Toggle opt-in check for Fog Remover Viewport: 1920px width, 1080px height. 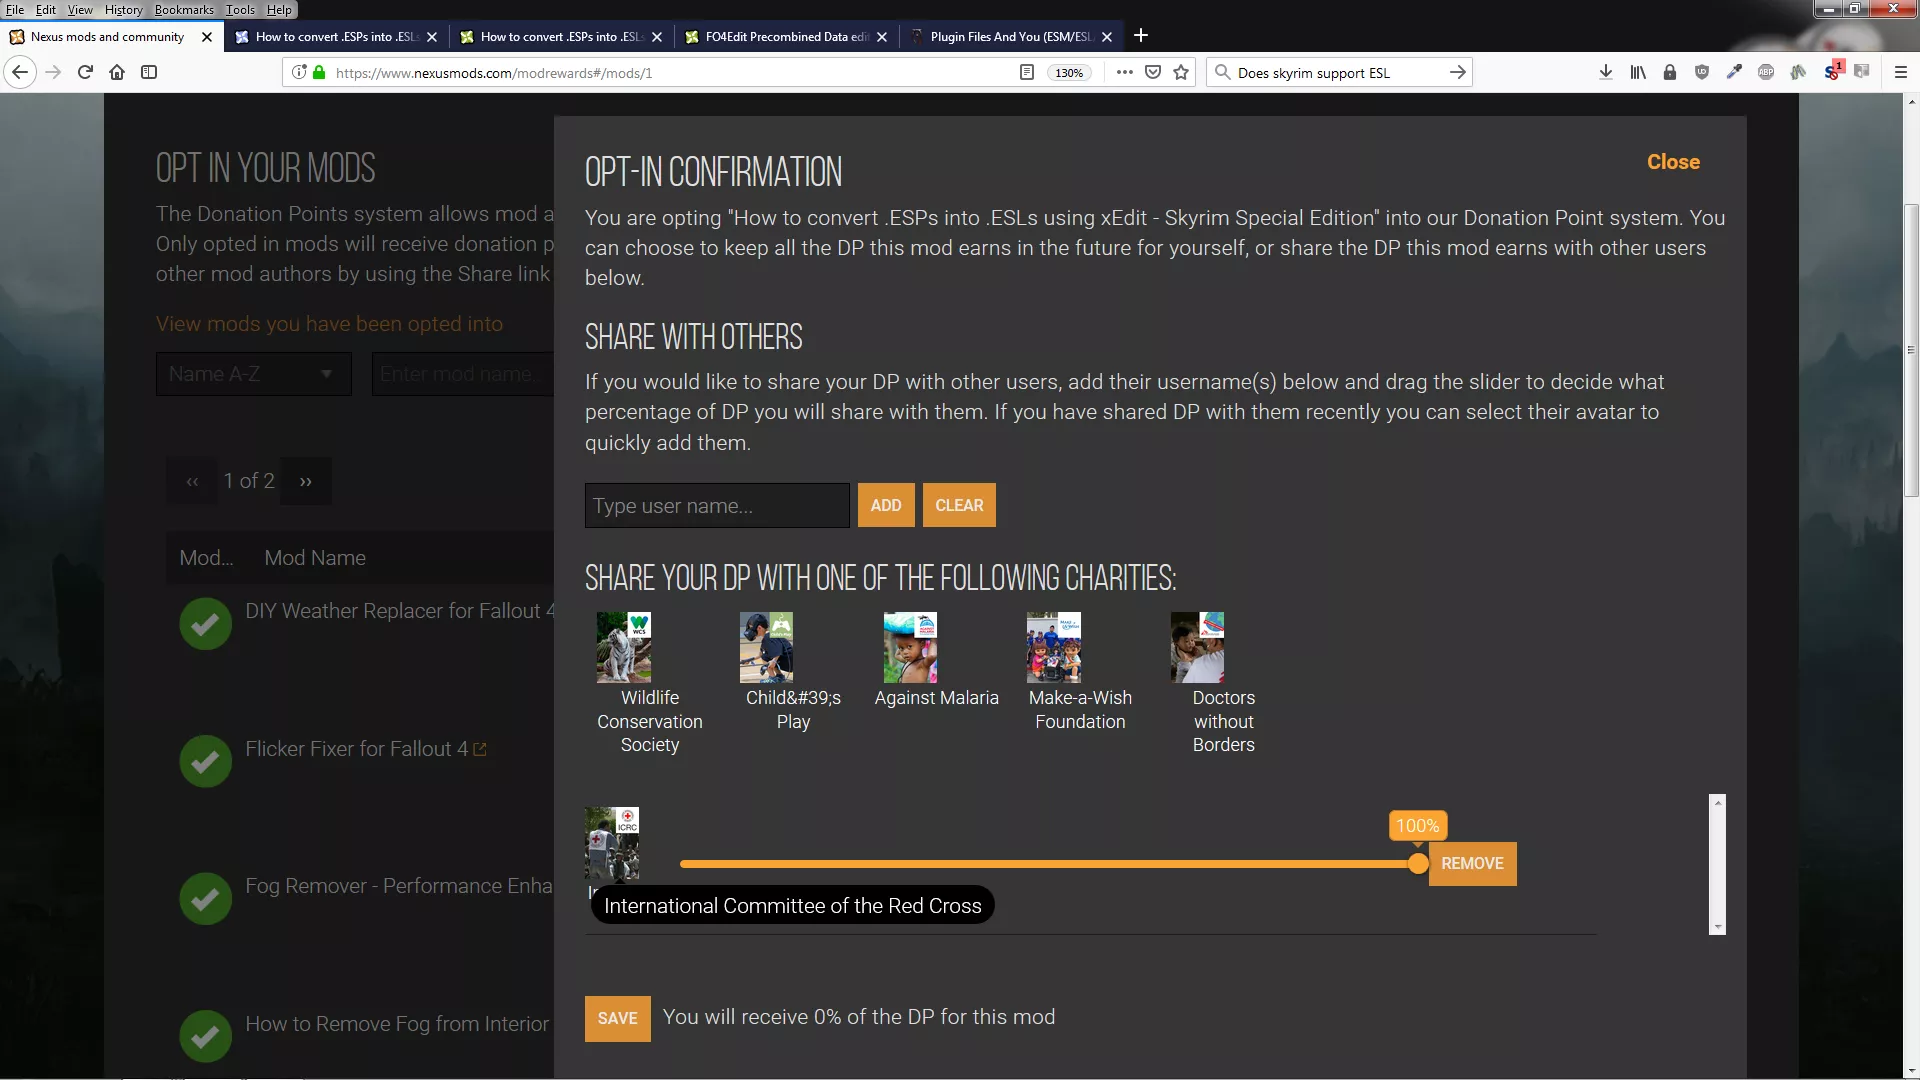coord(205,899)
